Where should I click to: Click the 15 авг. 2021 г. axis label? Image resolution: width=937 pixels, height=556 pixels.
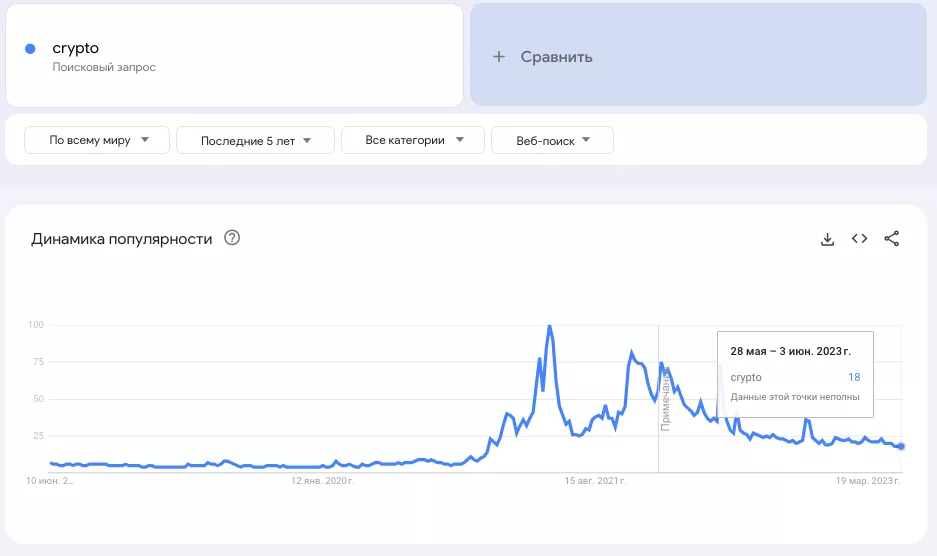(595, 481)
